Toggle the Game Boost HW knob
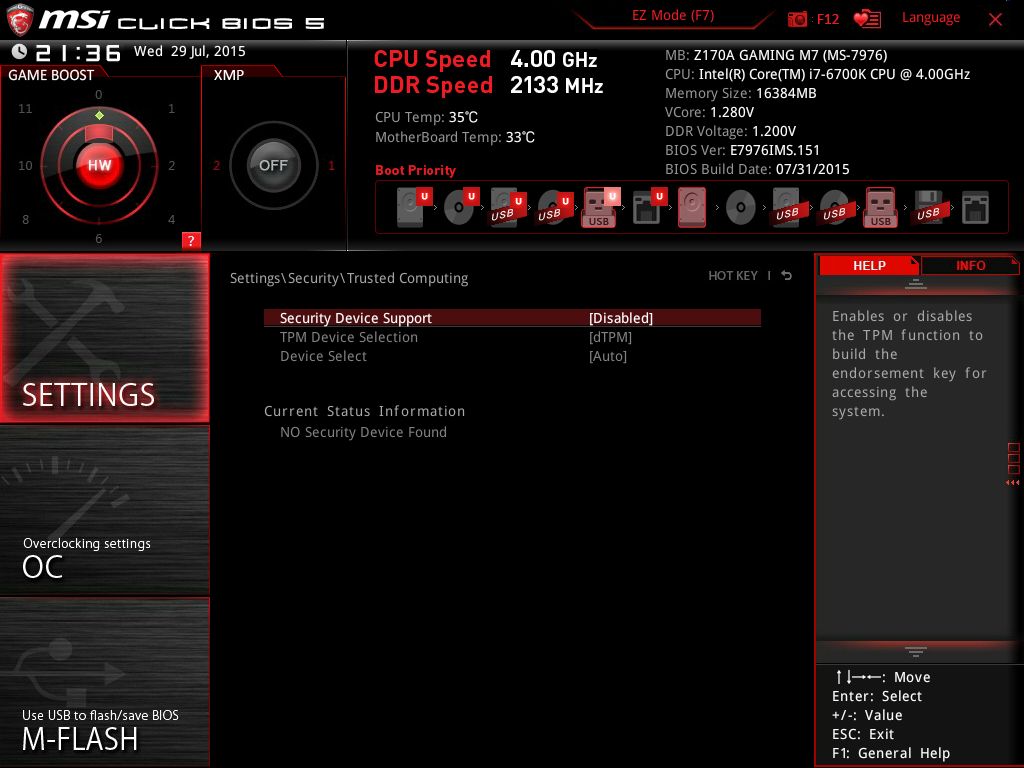 [99, 165]
